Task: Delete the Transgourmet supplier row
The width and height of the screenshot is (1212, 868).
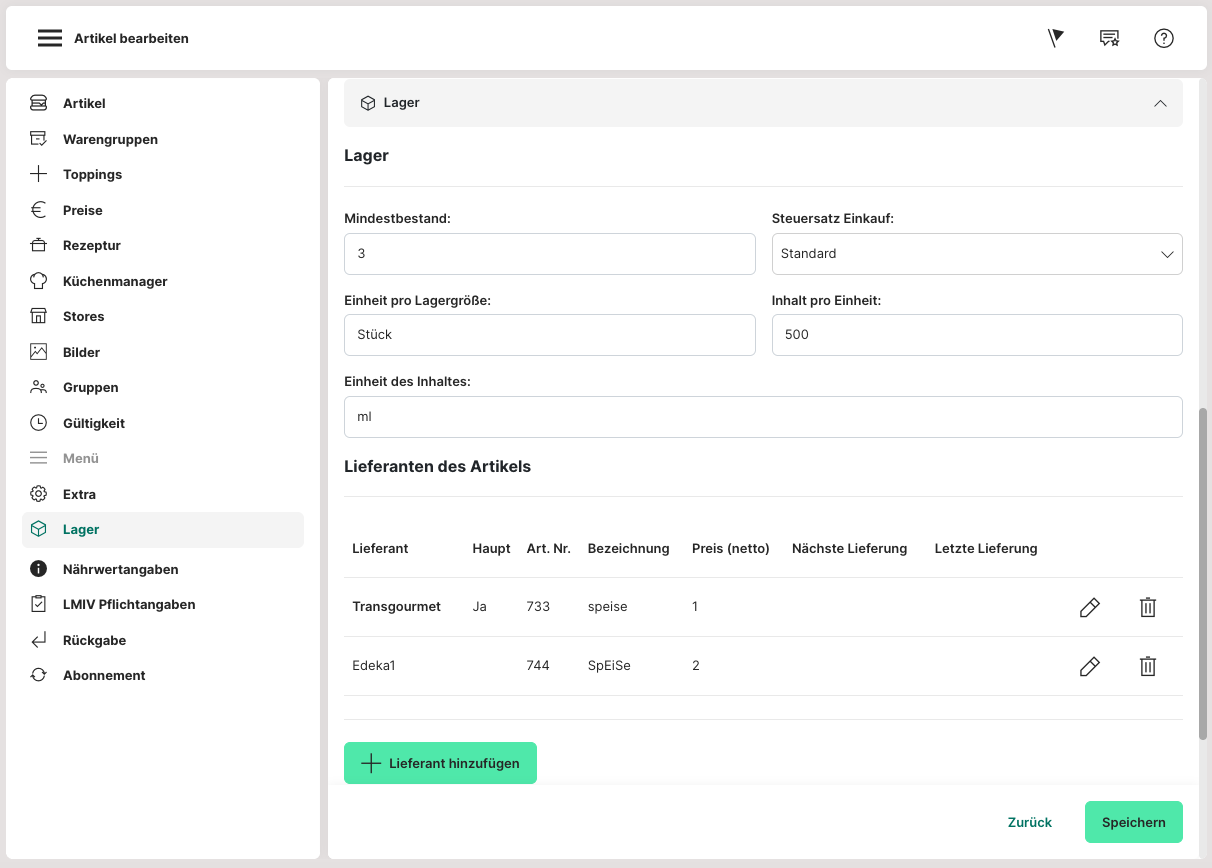Action: coord(1147,607)
